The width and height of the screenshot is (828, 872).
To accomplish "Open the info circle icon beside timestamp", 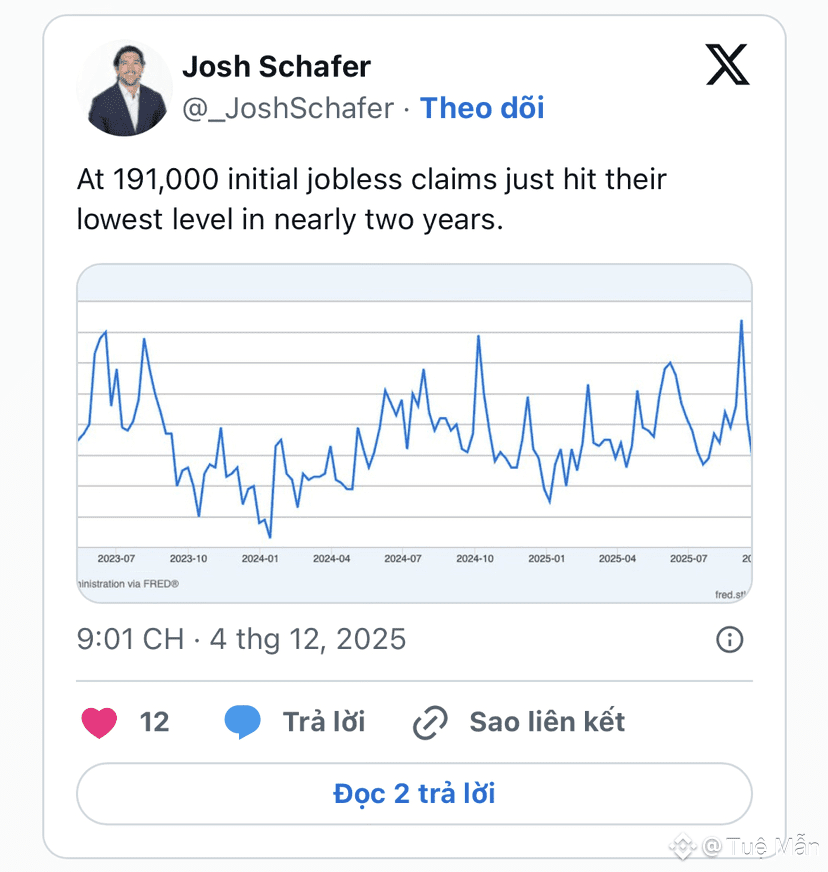I will tap(730, 639).
